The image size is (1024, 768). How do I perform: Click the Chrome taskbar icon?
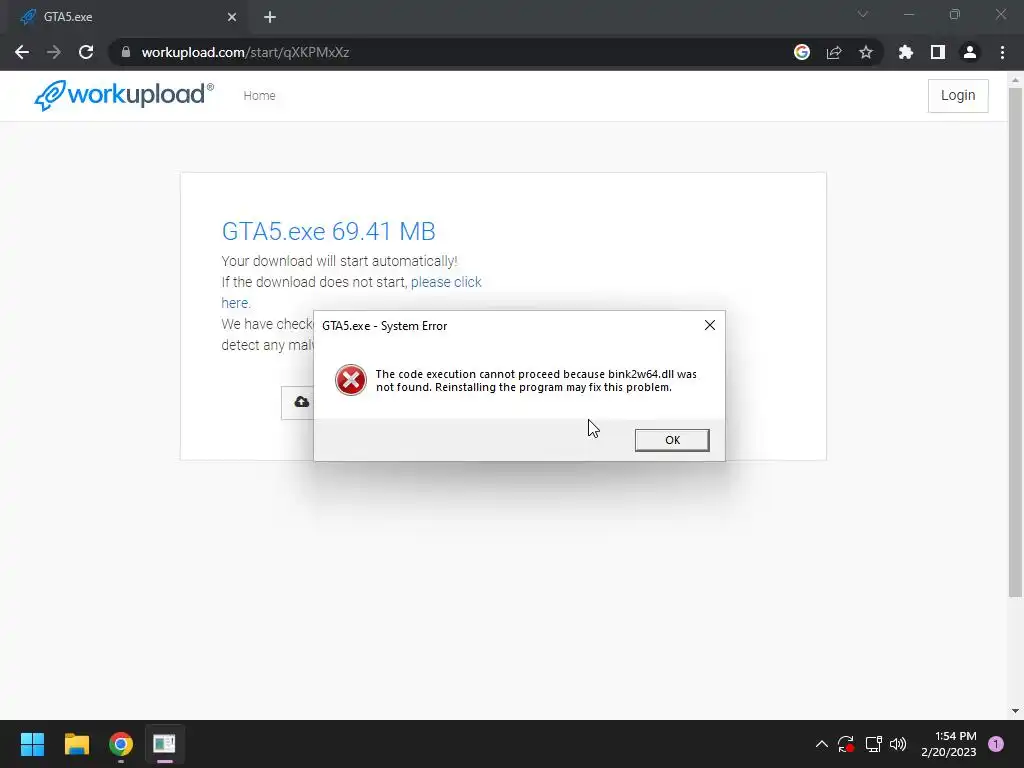[121, 744]
